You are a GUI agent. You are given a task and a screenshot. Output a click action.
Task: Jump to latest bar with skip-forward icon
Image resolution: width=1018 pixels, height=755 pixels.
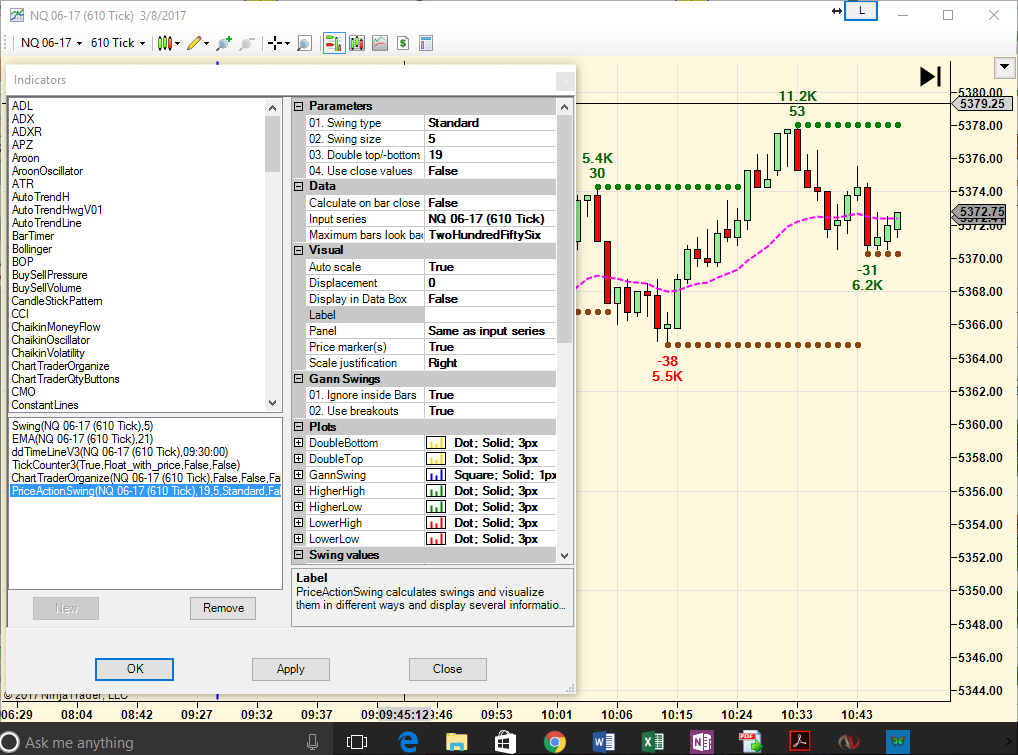pos(930,77)
